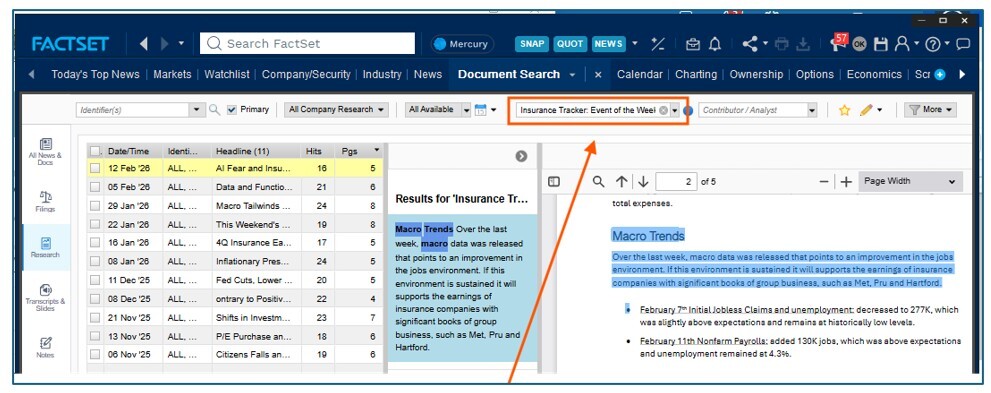The height and width of the screenshot is (393, 991).
Task: Open Notes in the left sidebar
Action: pos(46,348)
